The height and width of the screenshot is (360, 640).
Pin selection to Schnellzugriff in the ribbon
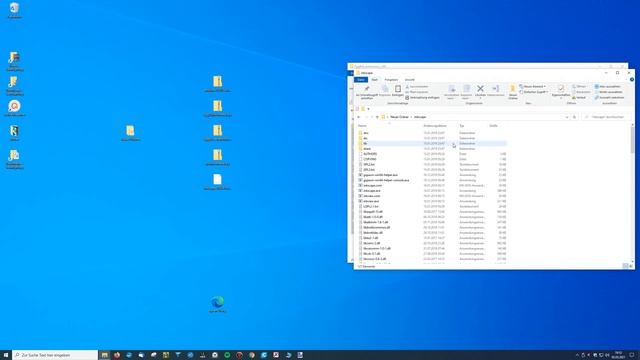click(x=367, y=92)
